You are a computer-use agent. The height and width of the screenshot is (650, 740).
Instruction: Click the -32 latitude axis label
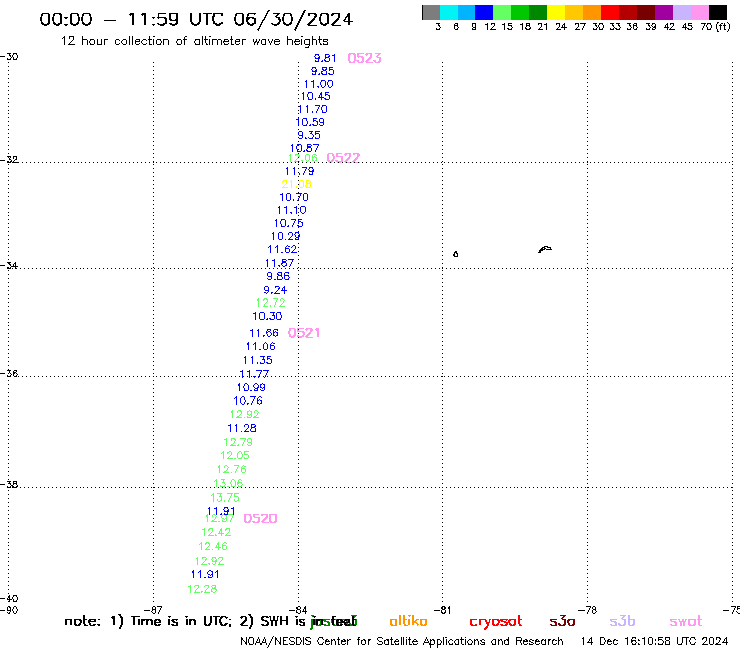pos(9,159)
